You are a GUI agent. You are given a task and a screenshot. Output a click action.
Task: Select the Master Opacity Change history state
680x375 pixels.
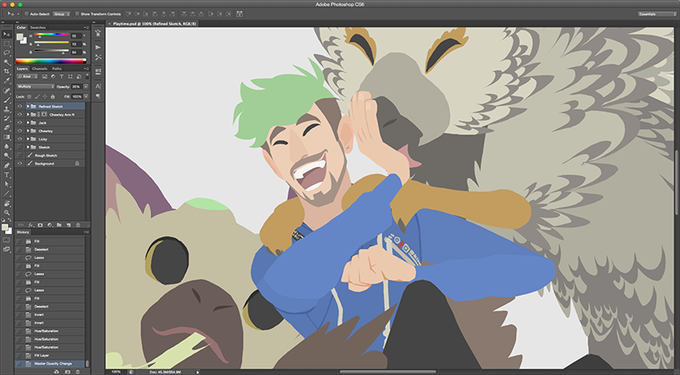[50, 364]
